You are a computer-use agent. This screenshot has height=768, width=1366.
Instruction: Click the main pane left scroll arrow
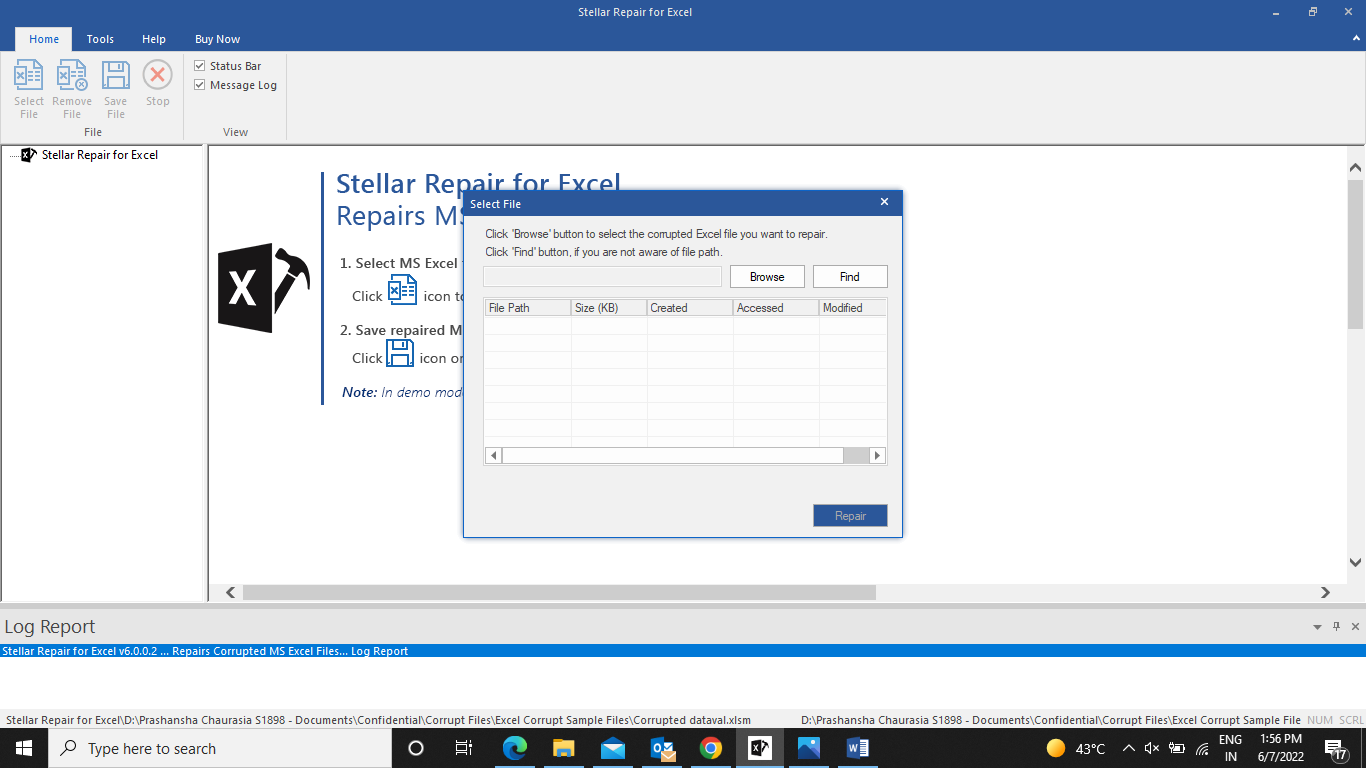click(x=231, y=593)
